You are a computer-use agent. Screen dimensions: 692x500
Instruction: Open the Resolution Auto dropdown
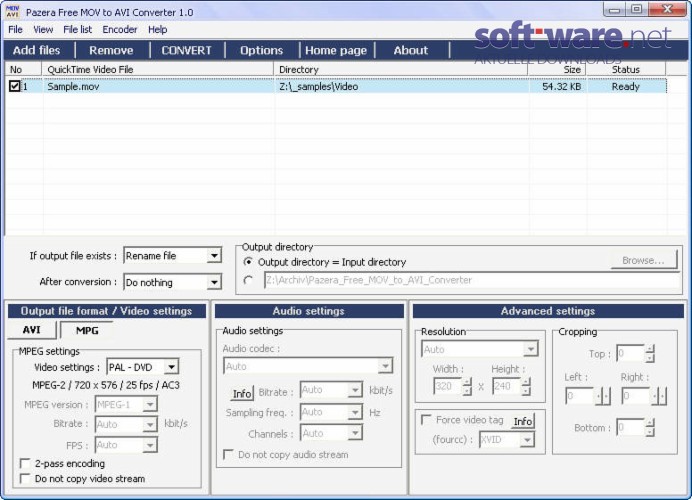(530, 349)
